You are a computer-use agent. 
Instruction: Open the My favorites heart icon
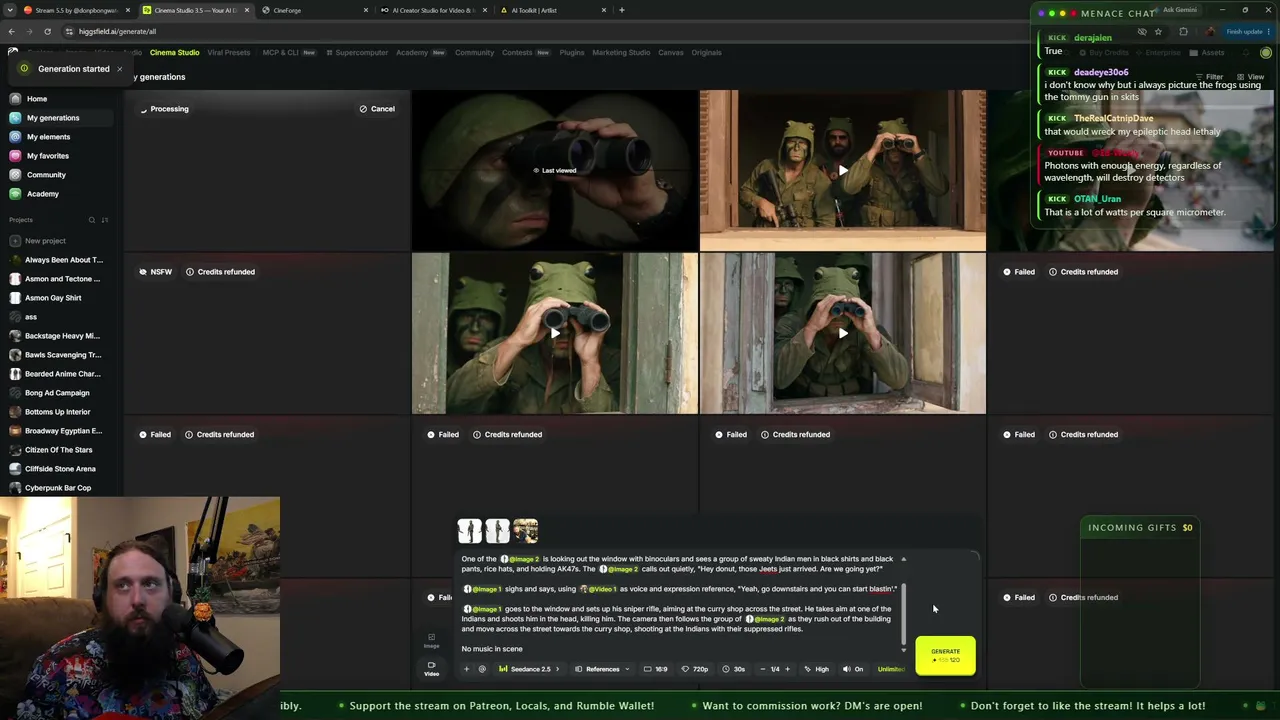coord(15,156)
